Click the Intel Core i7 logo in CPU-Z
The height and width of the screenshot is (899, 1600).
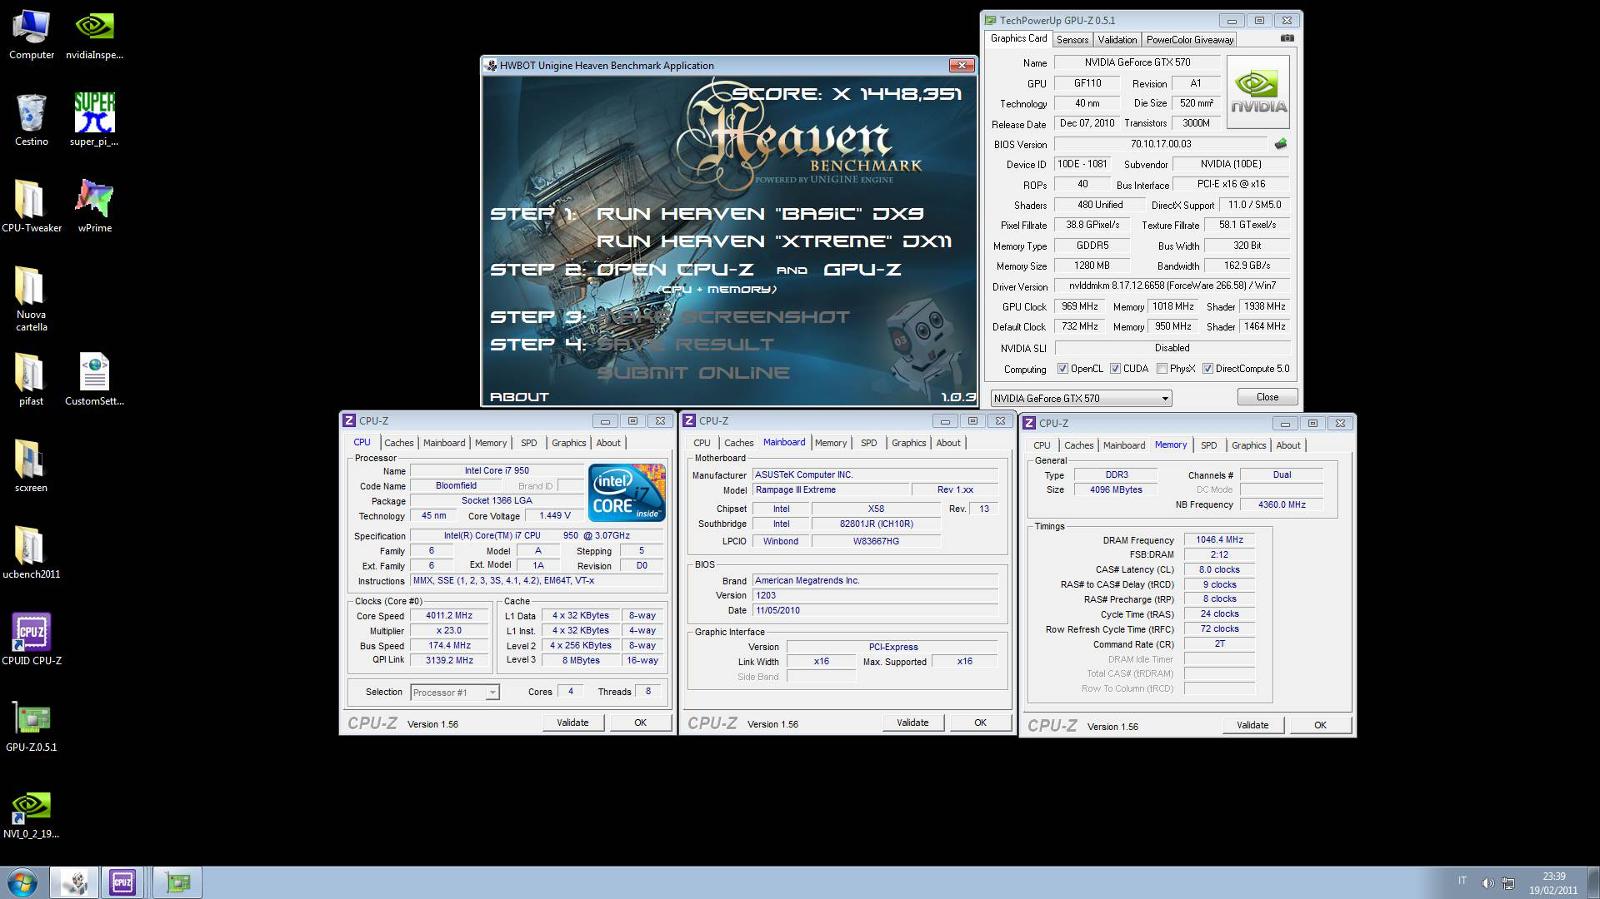point(627,492)
